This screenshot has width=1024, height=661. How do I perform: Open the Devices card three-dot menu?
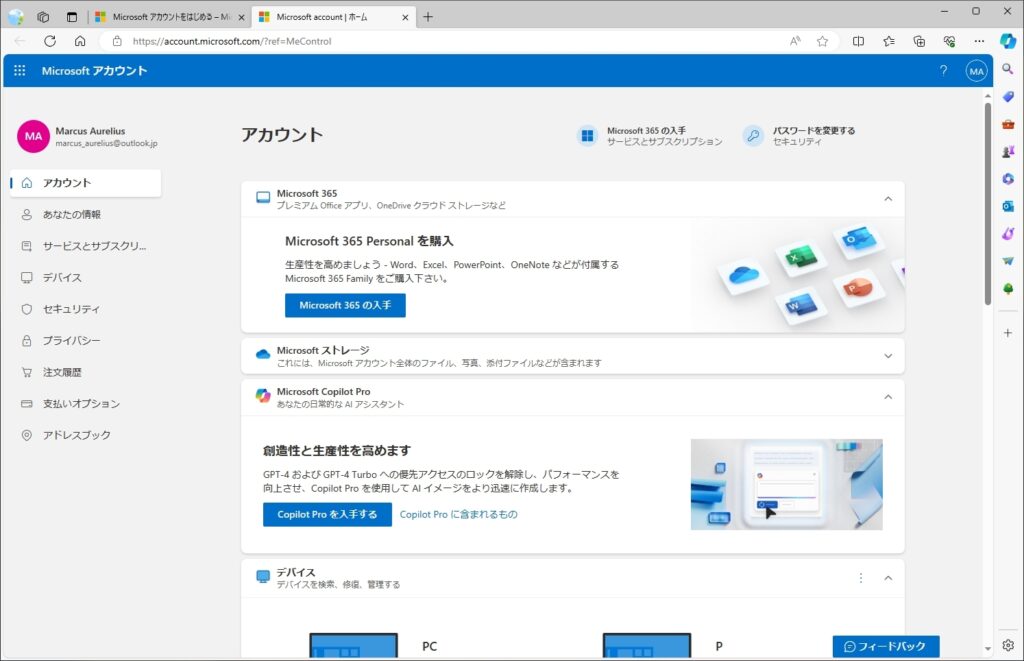[x=861, y=578]
